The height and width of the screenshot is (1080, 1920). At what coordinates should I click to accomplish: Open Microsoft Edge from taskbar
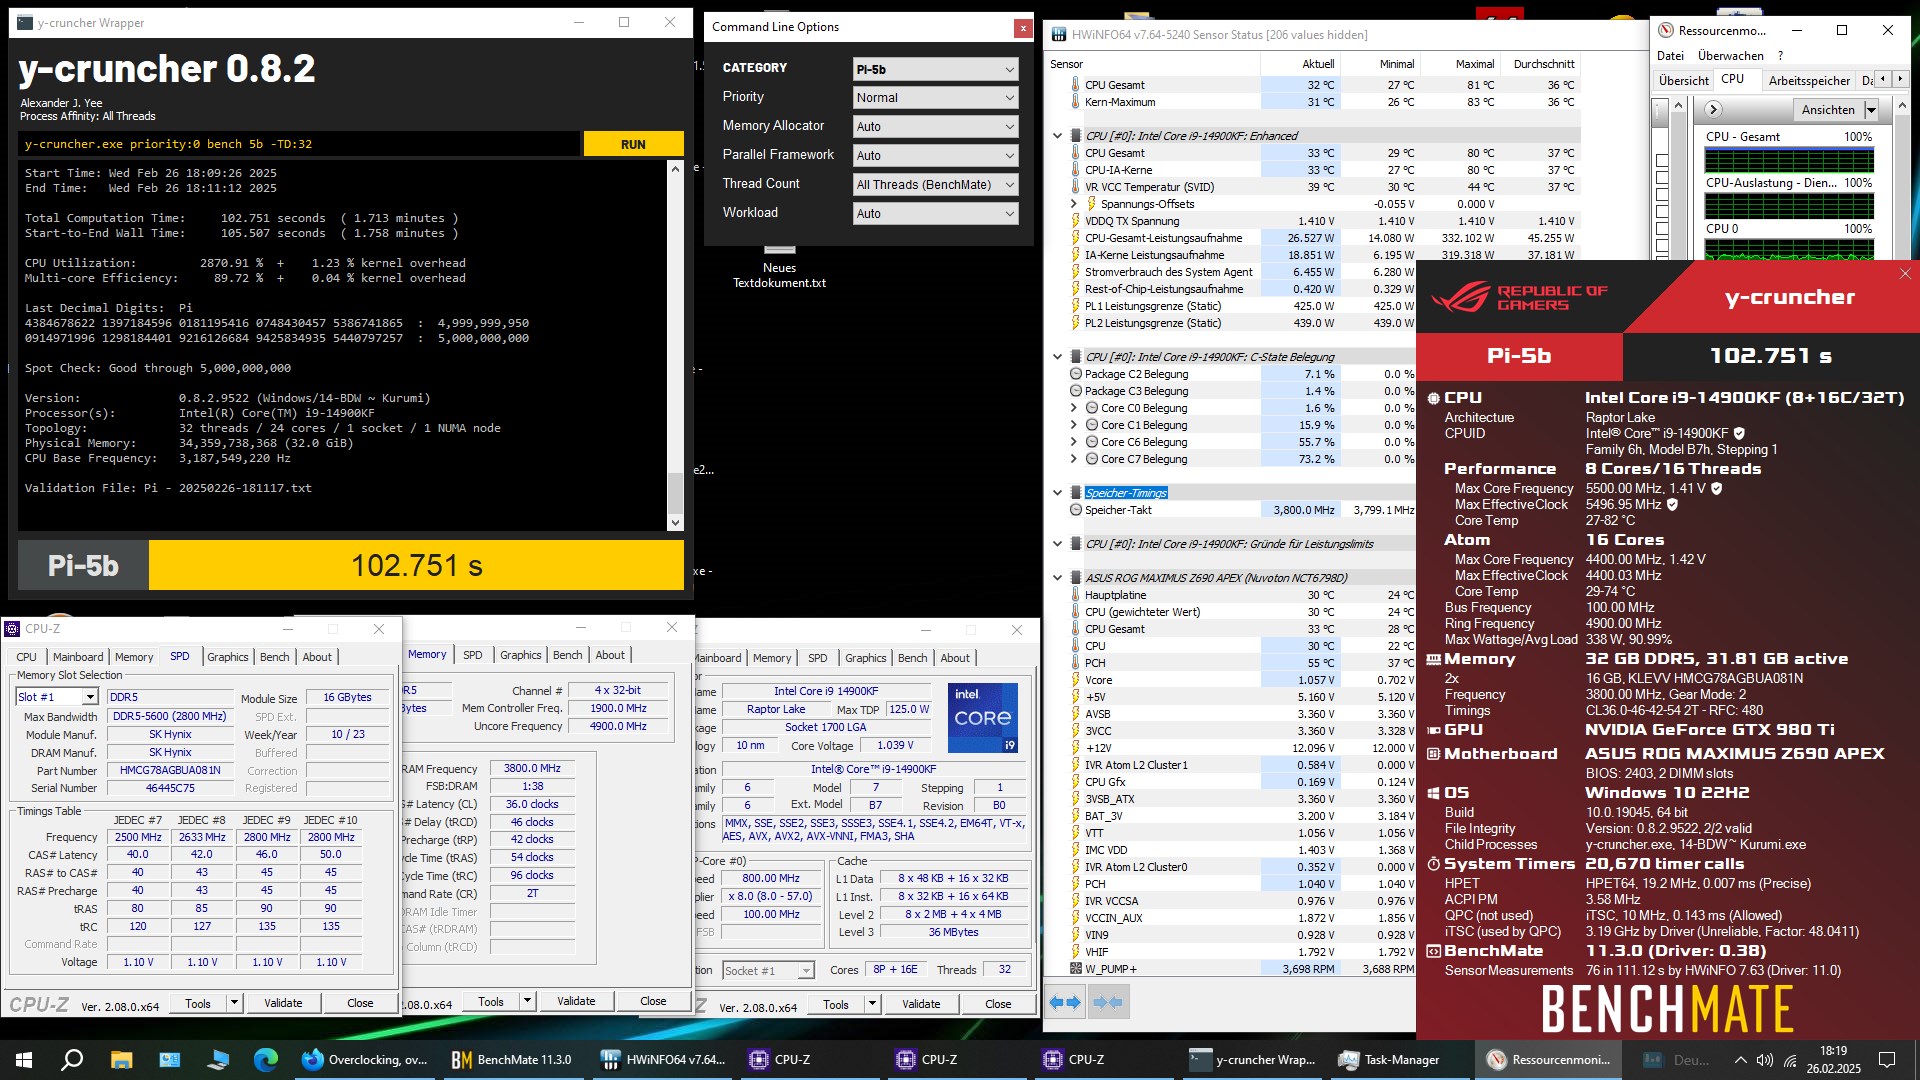click(265, 1060)
